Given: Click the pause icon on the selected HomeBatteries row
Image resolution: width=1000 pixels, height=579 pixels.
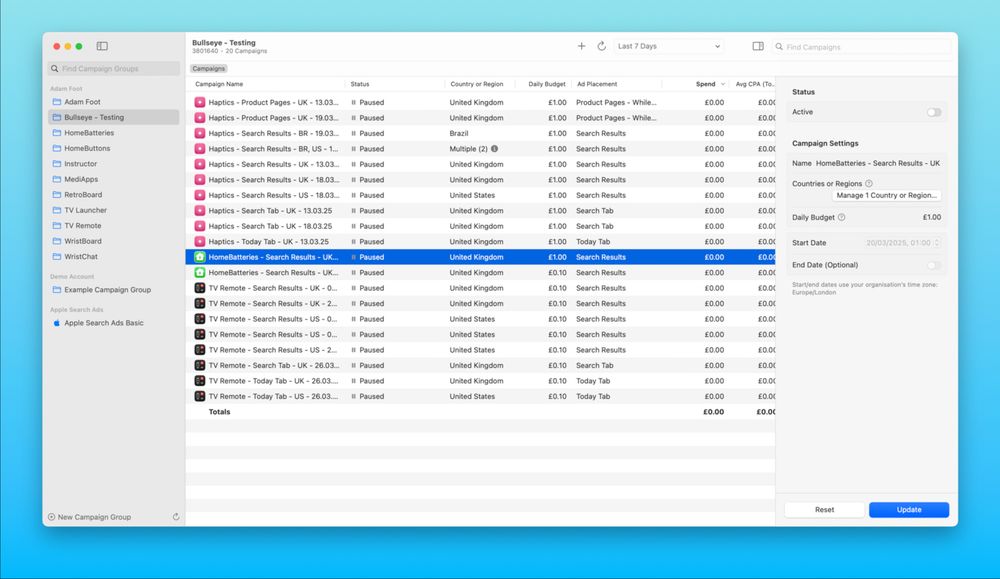Looking at the screenshot, I should click(353, 257).
